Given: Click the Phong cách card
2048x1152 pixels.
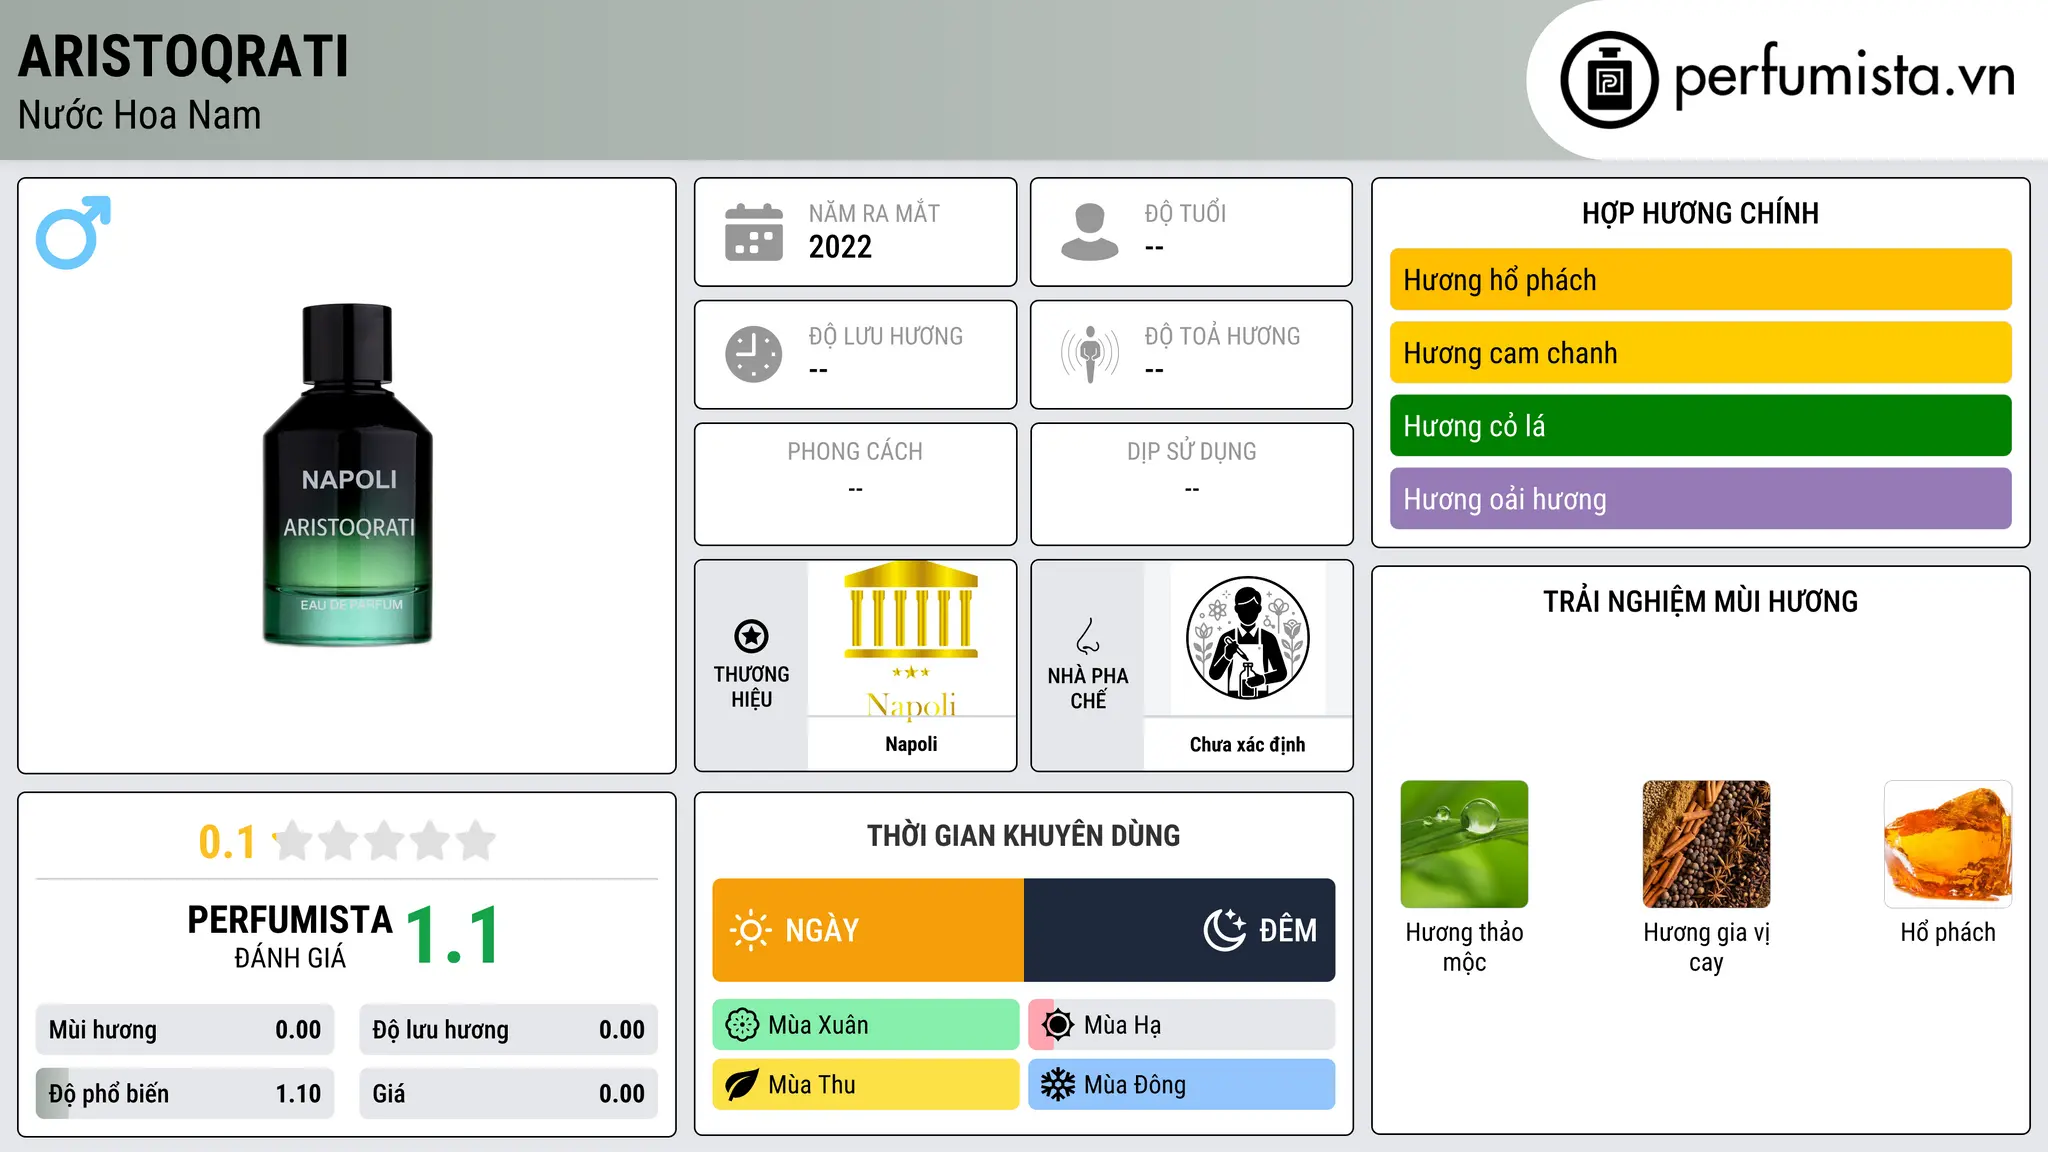Looking at the screenshot, I should click(x=855, y=484).
